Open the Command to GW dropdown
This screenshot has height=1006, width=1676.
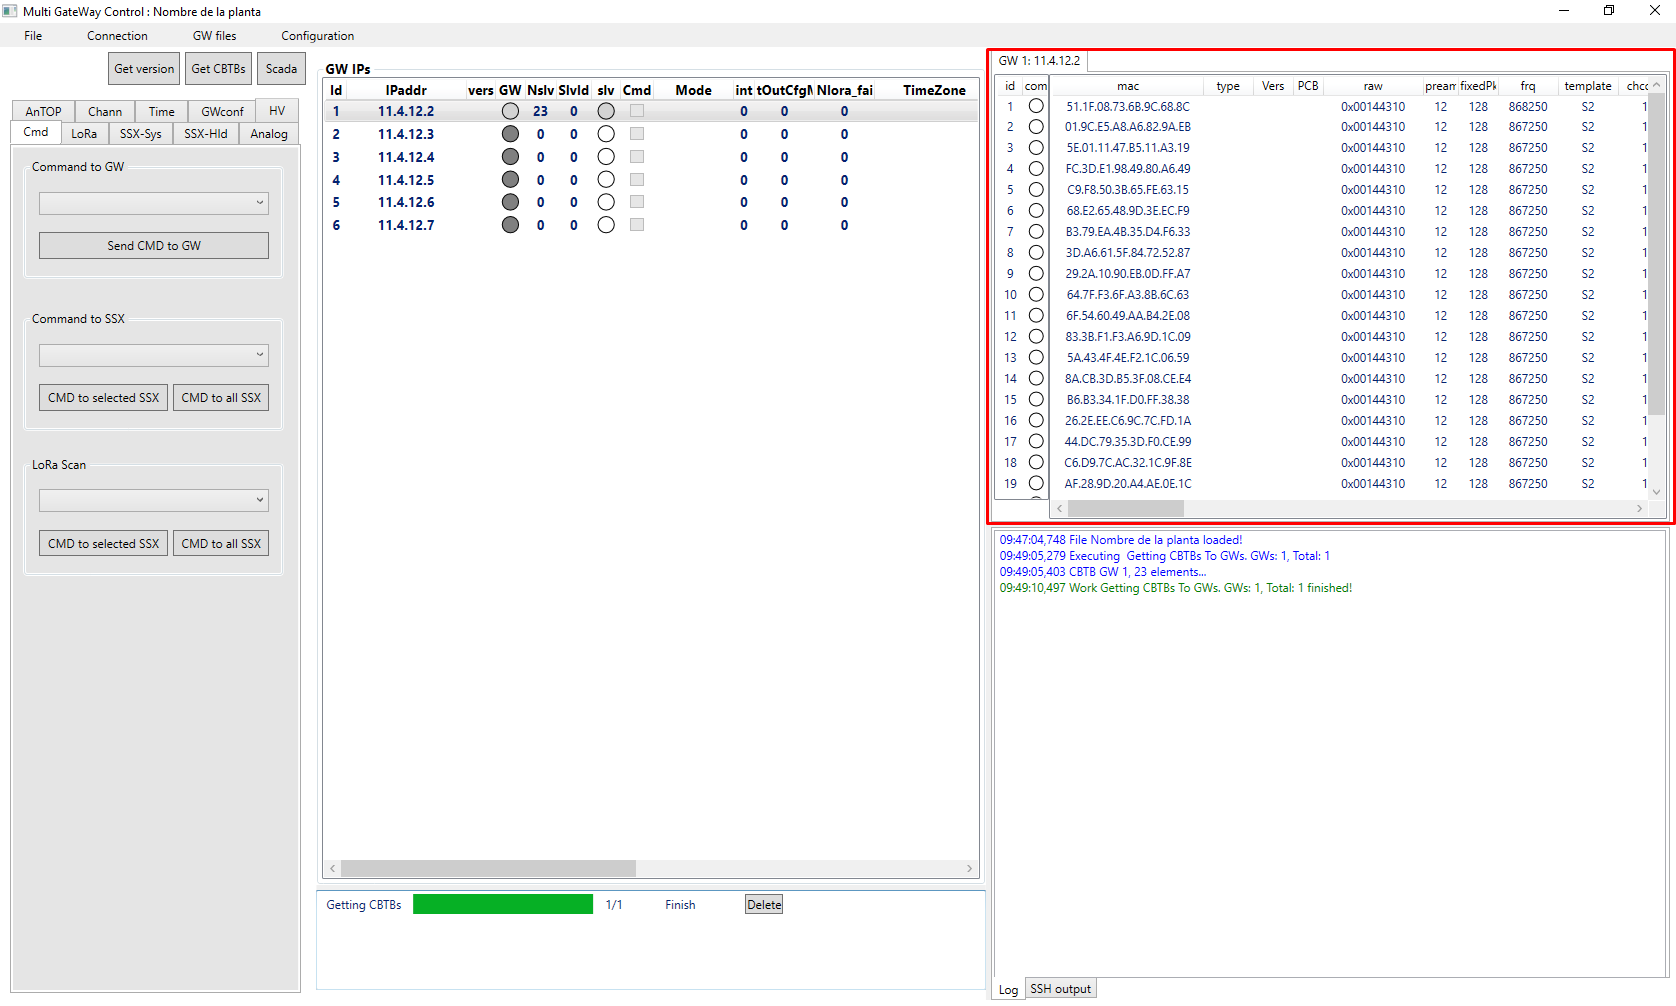(153, 203)
